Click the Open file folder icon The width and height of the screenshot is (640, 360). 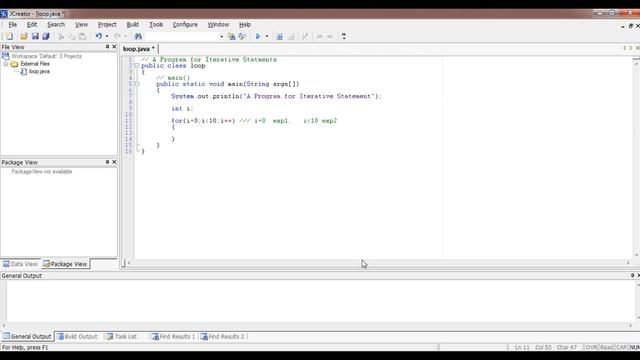click(24, 36)
